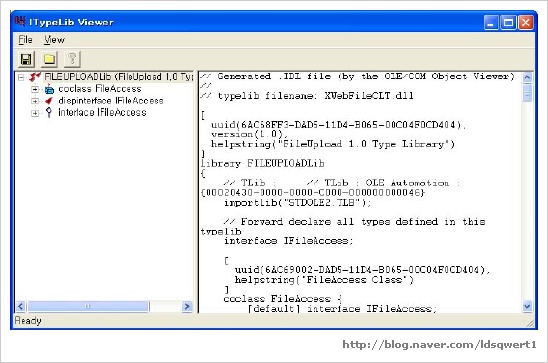Click the 'coclass FileAccess {' code line
The width and height of the screenshot is (548, 363).
click(x=282, y=299)
